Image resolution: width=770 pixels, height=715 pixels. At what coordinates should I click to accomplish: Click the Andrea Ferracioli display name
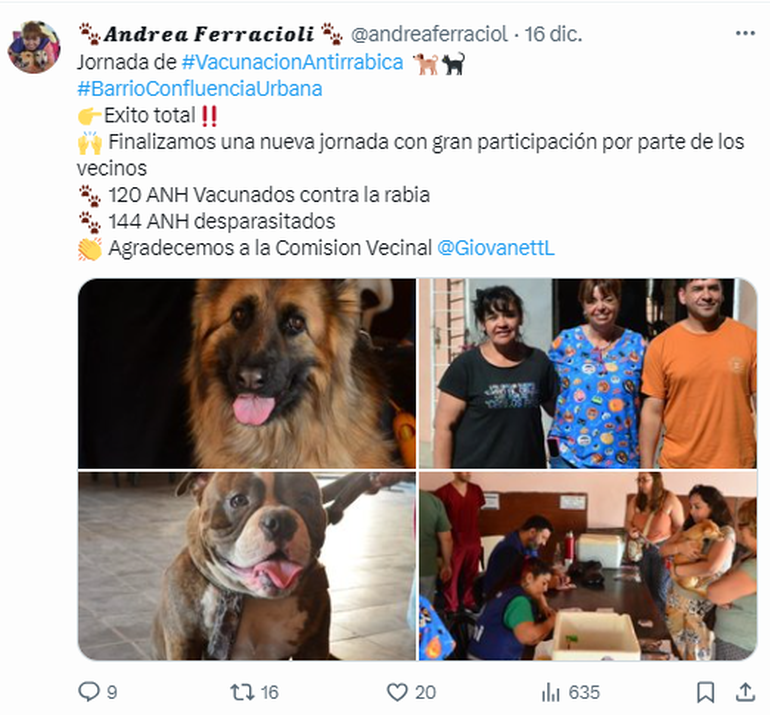pos(210,34)
